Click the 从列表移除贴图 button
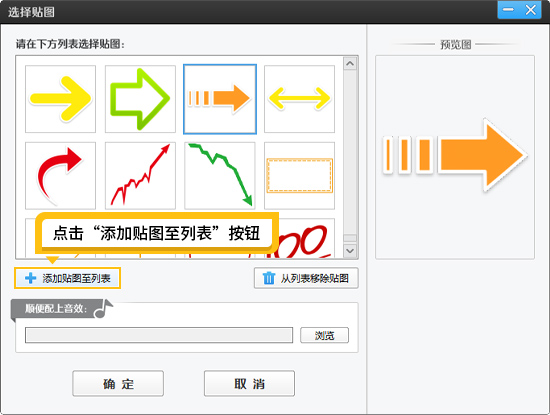 click(x=306, y=278)
